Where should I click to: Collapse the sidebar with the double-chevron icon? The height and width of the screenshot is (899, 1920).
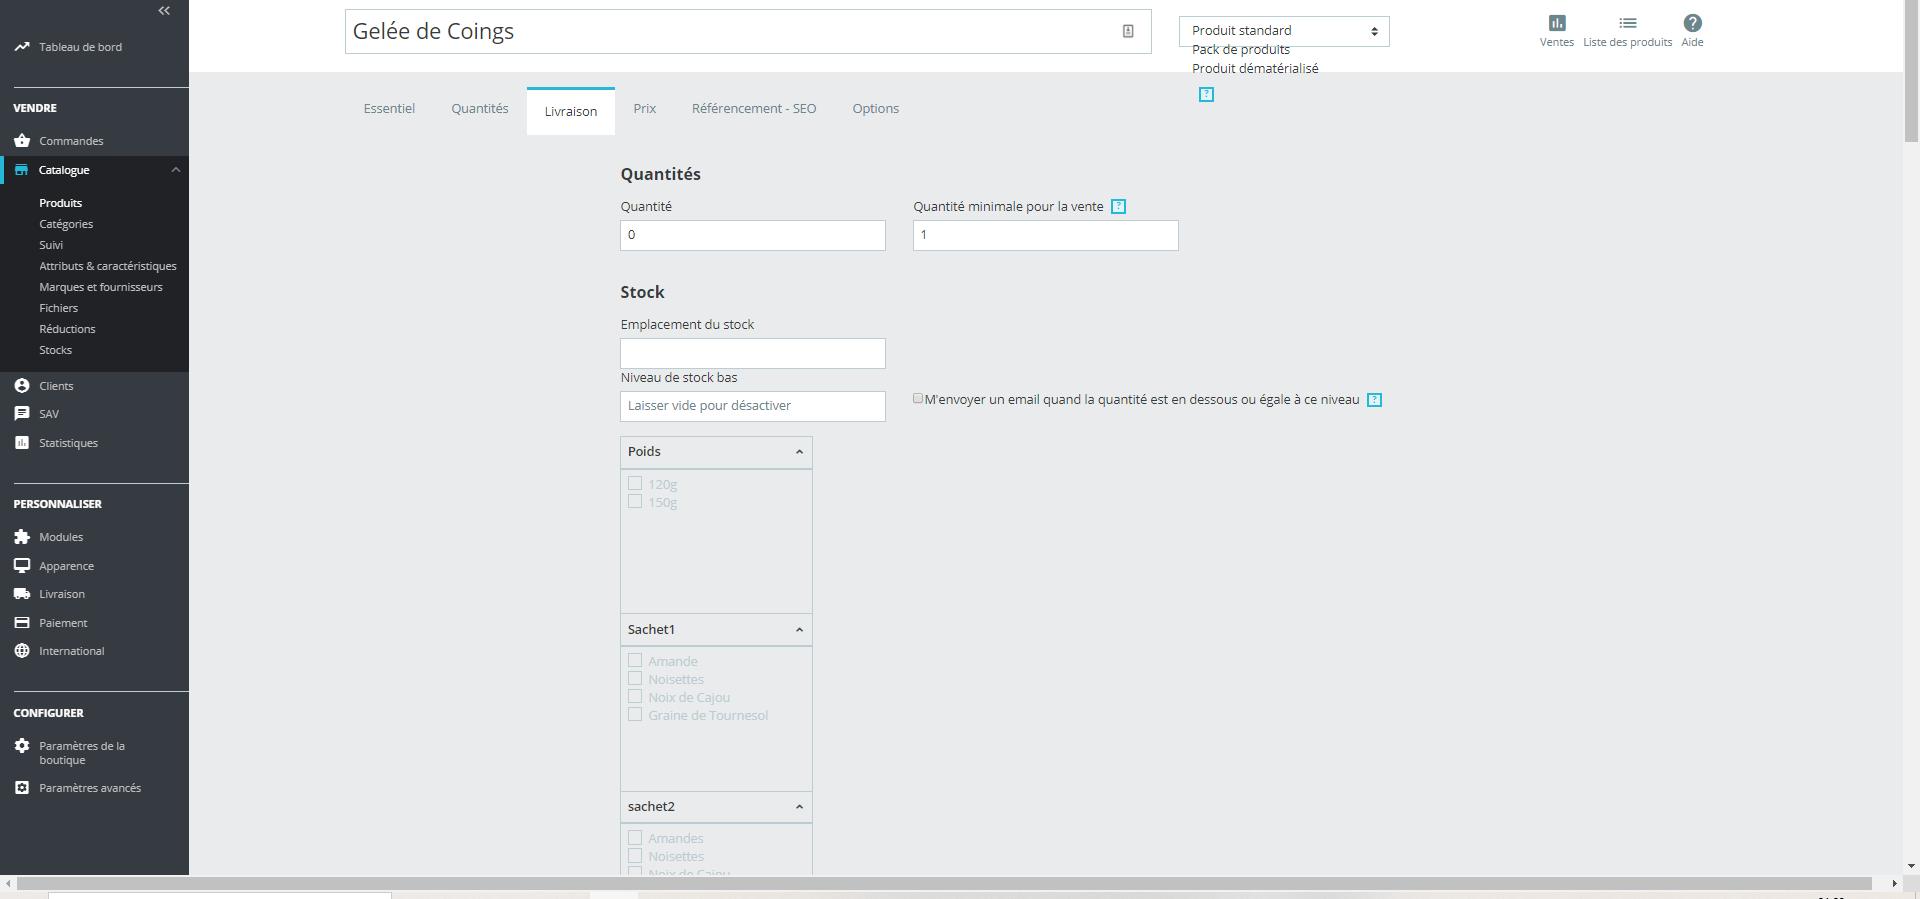(164, 11)
